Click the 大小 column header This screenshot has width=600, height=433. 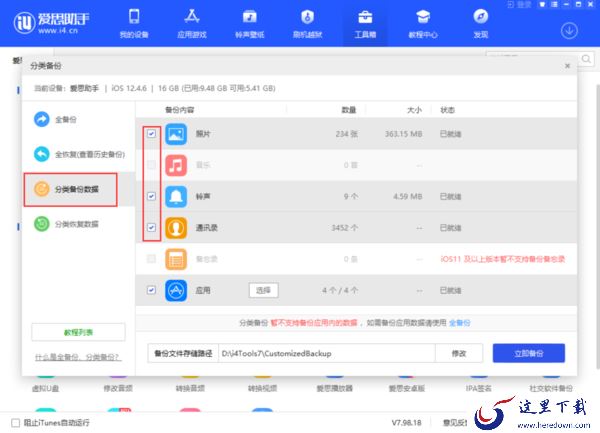414,110
